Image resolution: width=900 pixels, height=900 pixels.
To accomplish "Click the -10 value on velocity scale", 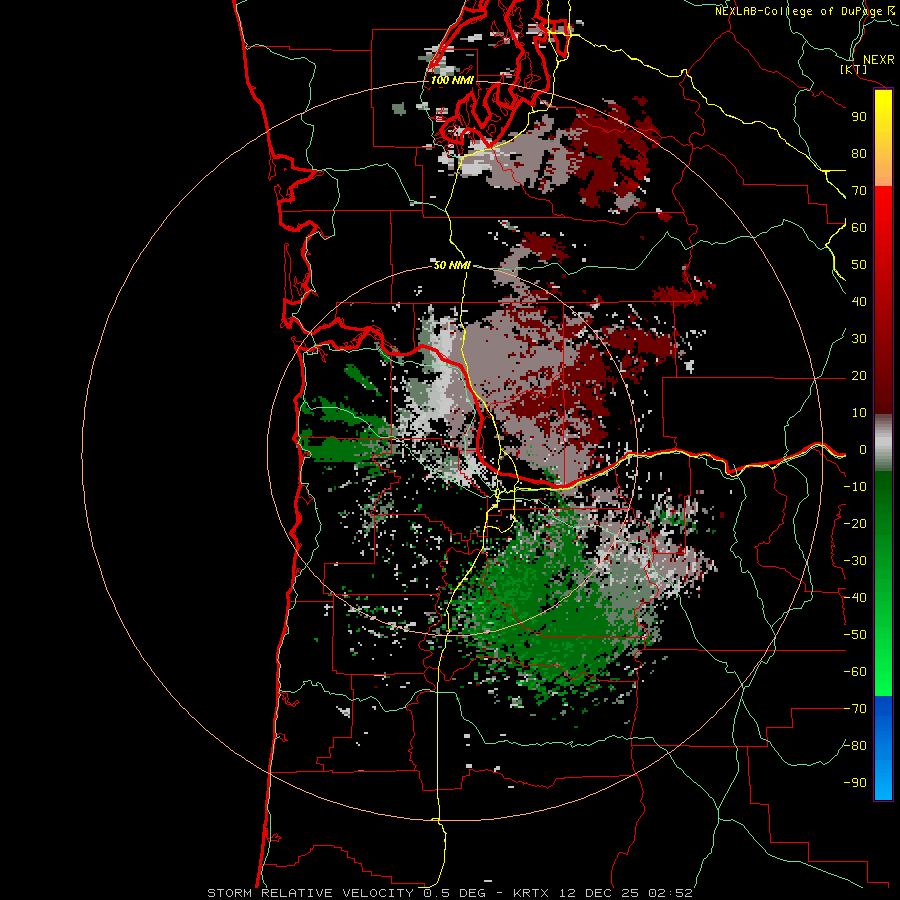I will click(x=855, y=487).
